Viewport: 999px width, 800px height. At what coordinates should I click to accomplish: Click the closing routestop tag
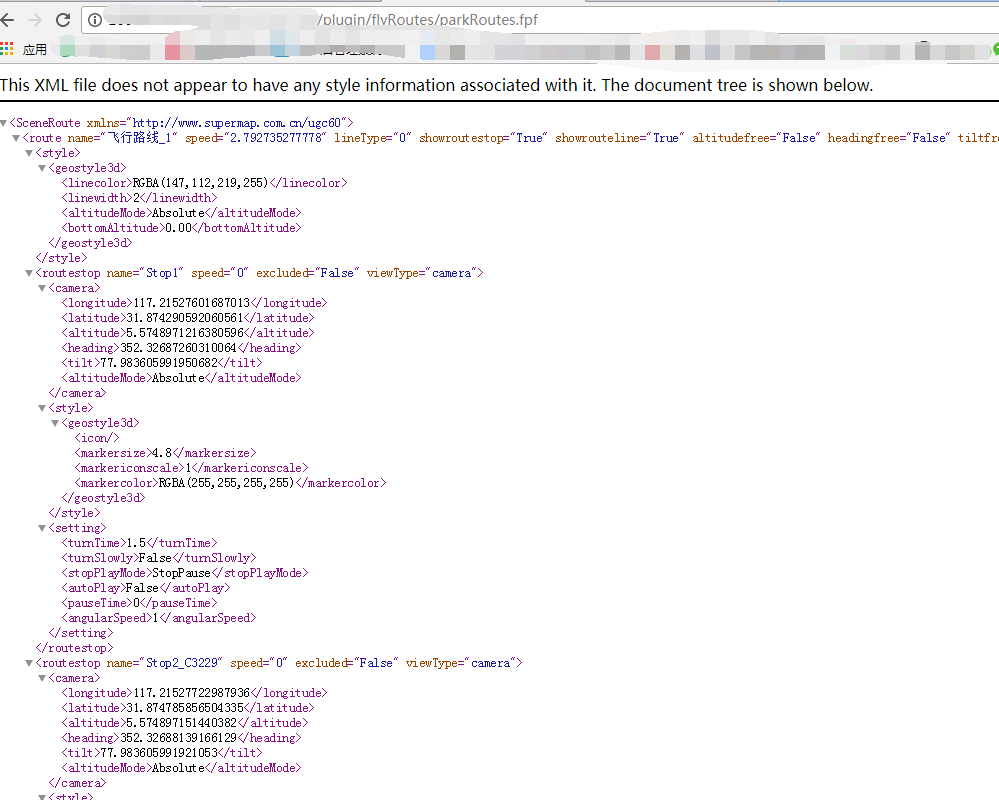click(75, 648)
